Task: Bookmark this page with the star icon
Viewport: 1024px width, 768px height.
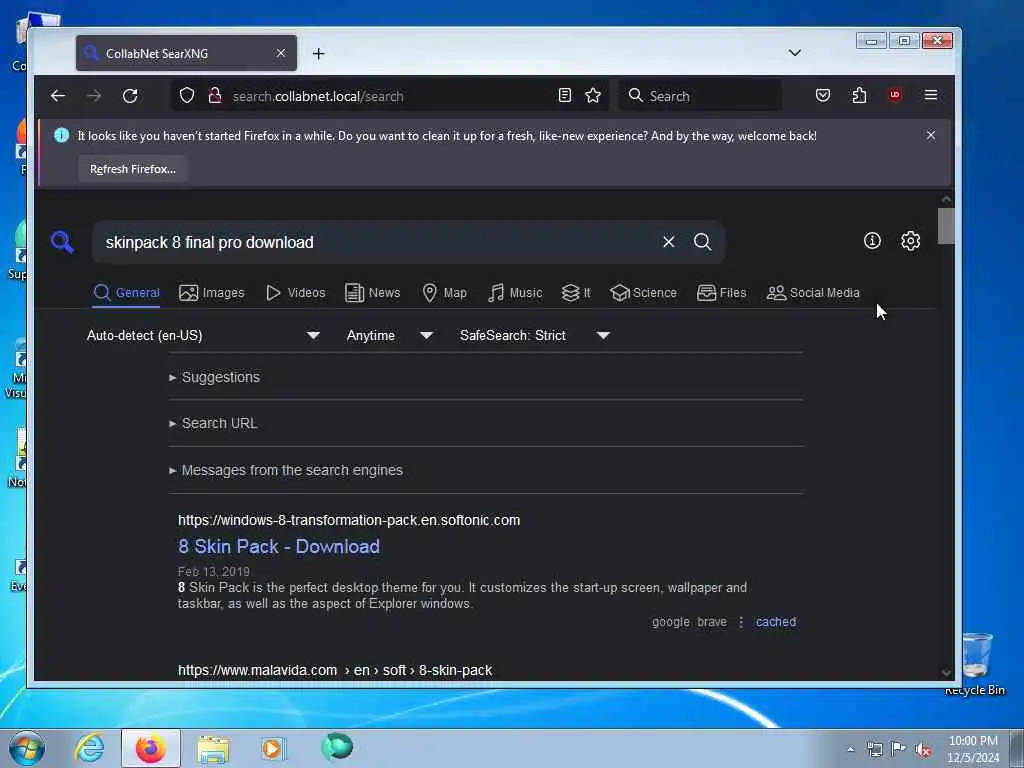Action: pos(593,96)
